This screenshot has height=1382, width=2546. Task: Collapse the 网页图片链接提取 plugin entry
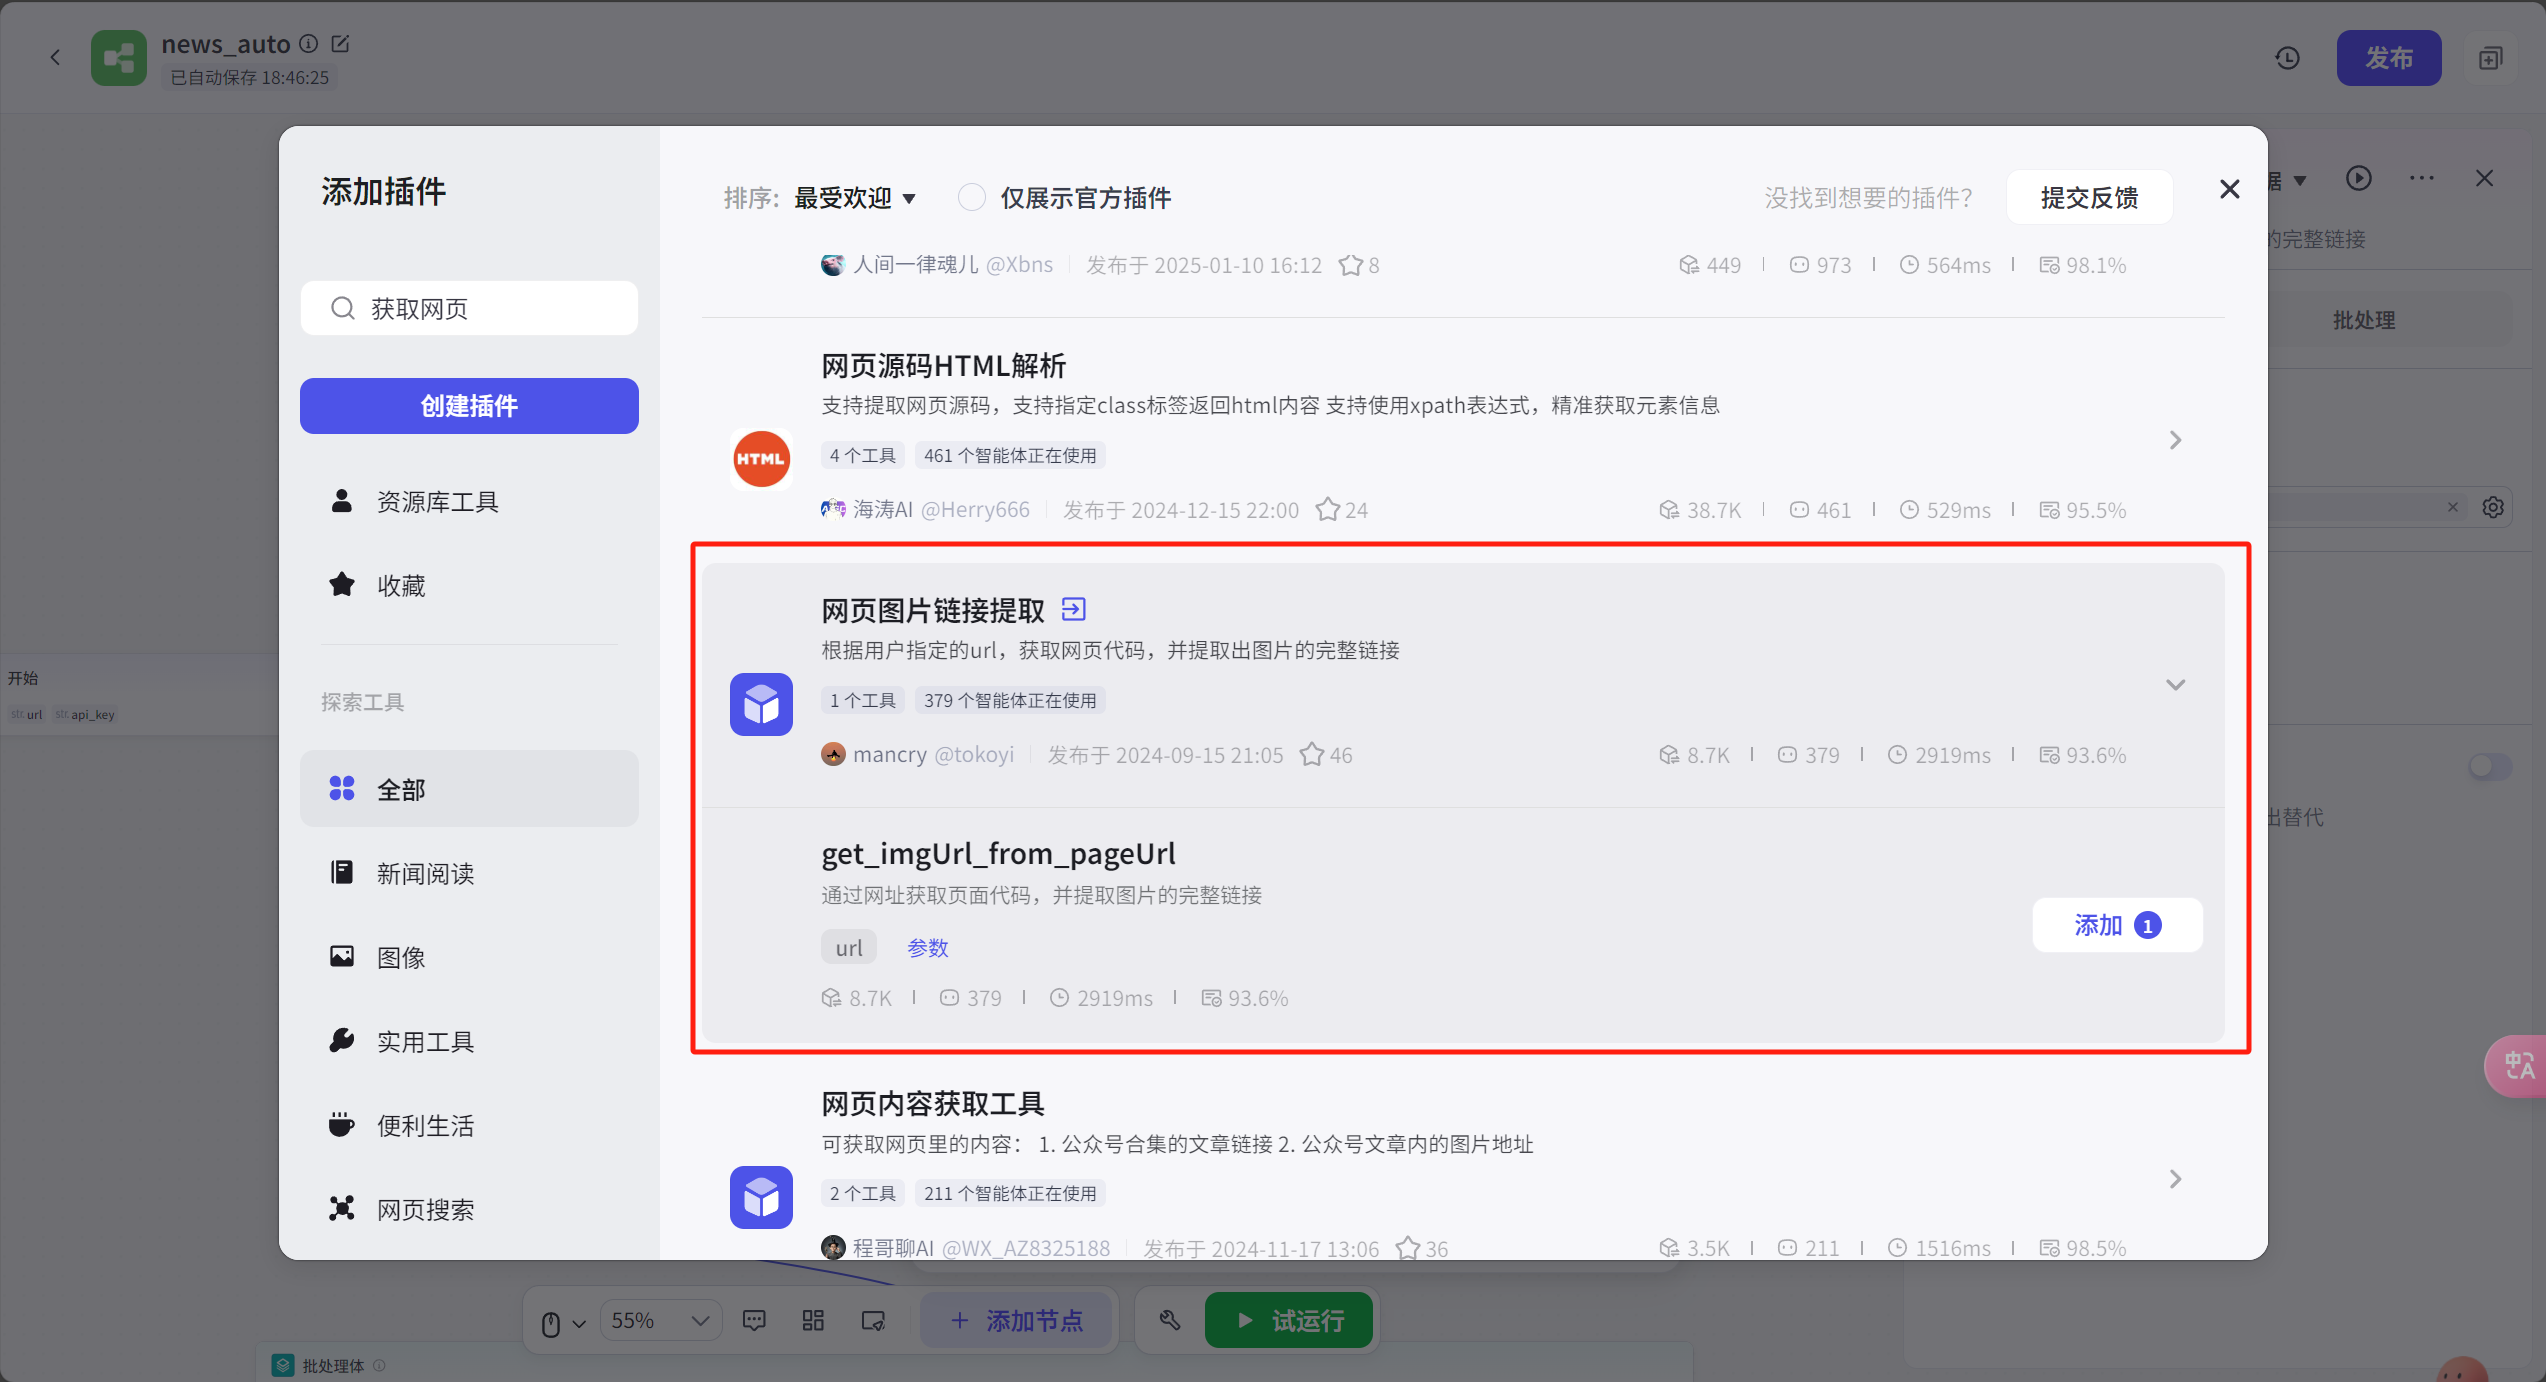click(2175, 685)
